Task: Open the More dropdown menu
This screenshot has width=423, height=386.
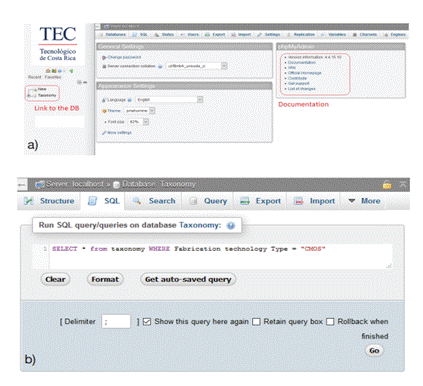Action: pos(364,201)
